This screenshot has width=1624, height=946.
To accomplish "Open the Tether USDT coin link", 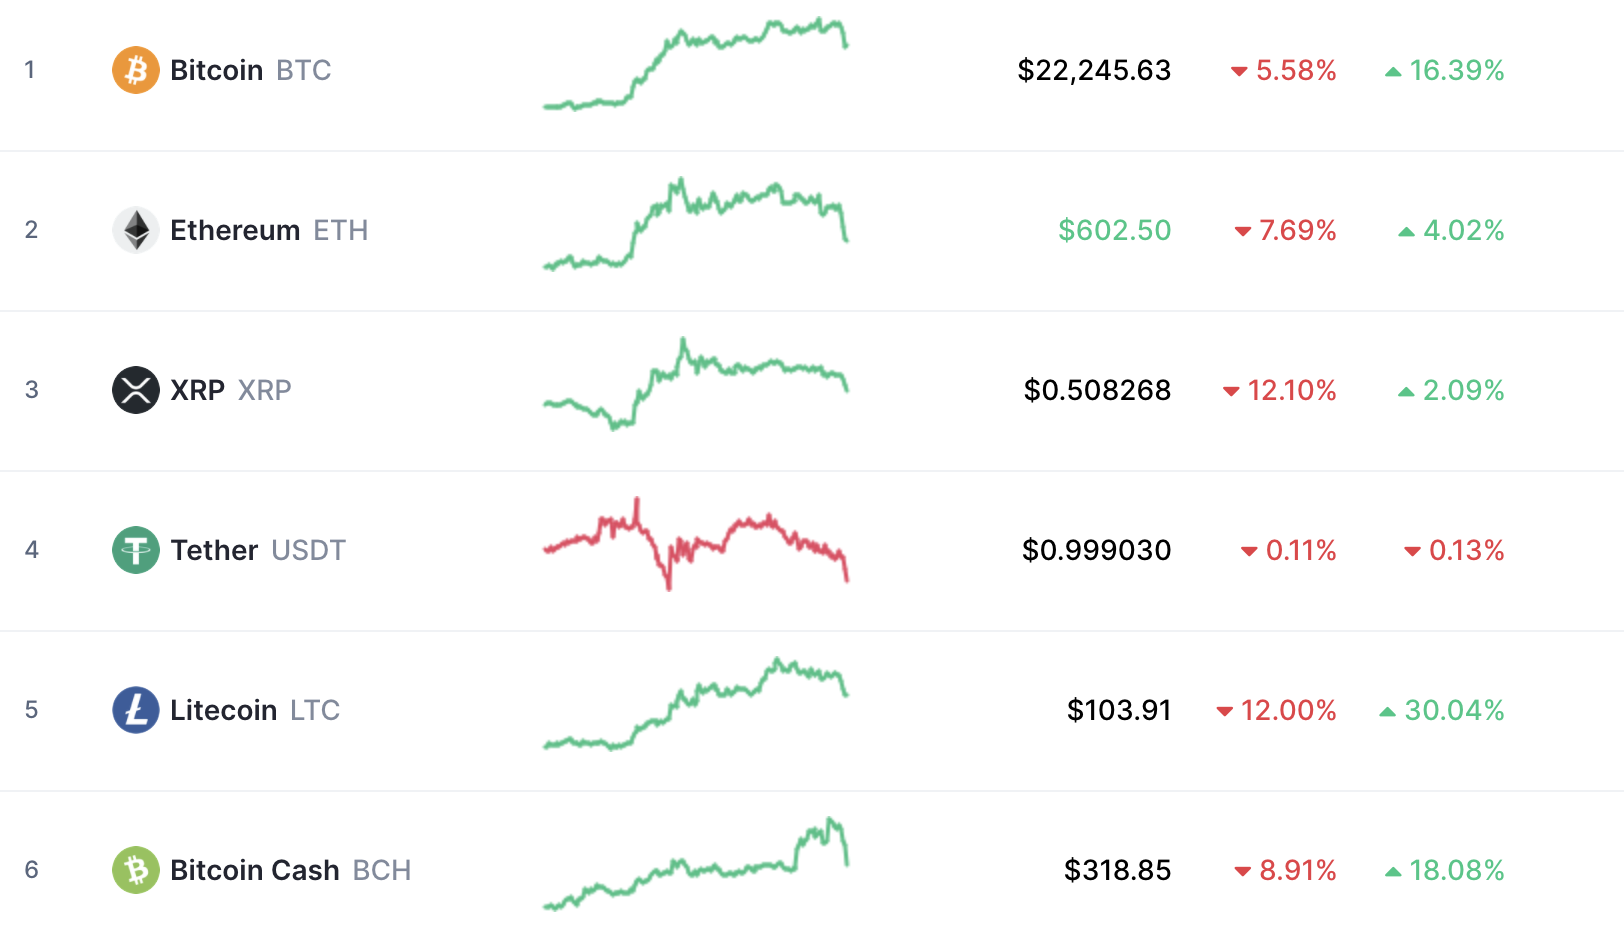I will [258, 550].
